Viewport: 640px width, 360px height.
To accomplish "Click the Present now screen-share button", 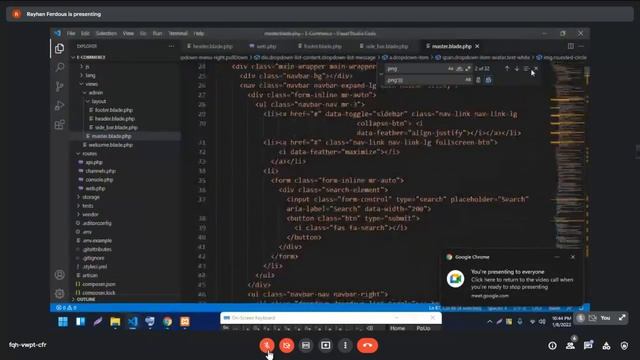I will pyautogui.click(x=325, y=345).
